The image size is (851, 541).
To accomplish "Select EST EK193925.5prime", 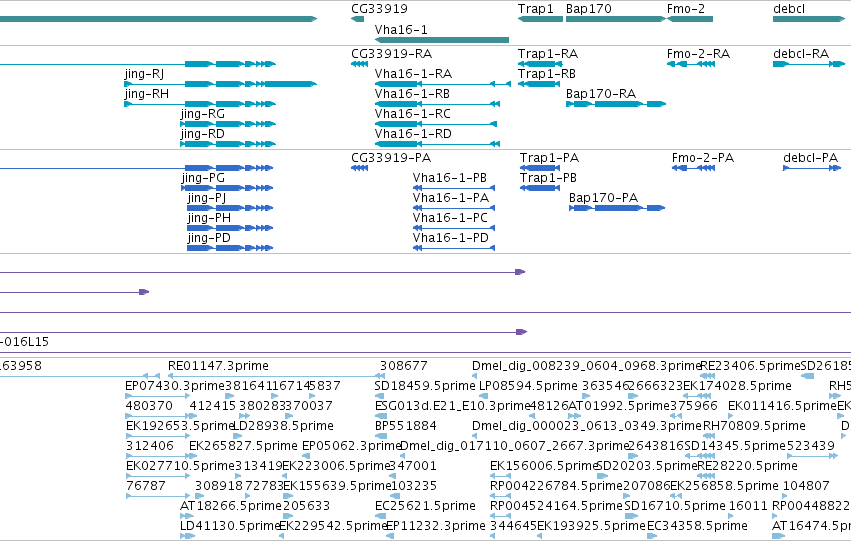I will [x=592, y=526].
